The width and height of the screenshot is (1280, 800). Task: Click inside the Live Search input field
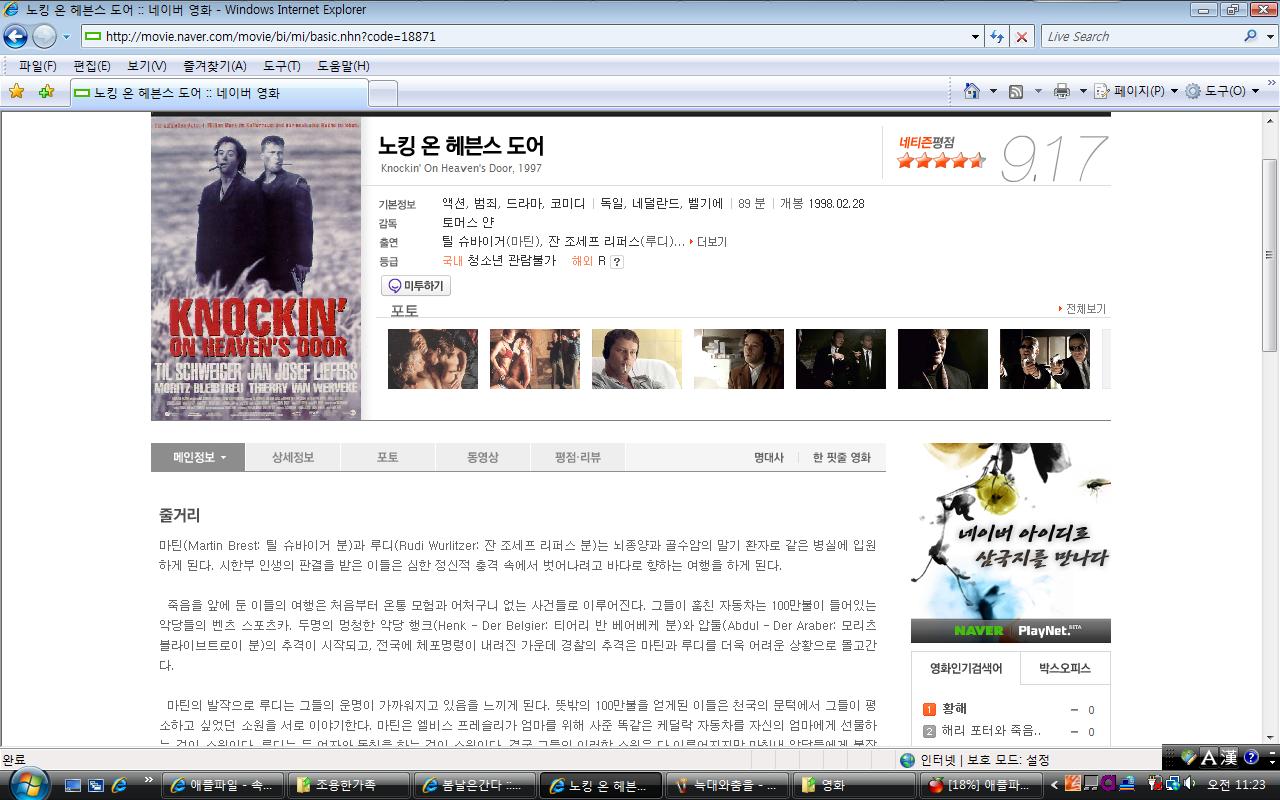coord(1140,37)
